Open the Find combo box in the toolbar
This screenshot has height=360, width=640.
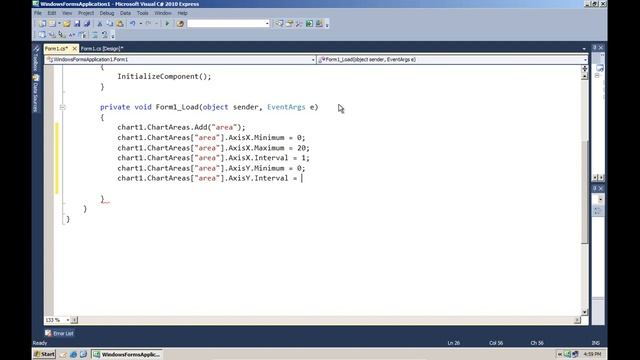pos(229,24)
